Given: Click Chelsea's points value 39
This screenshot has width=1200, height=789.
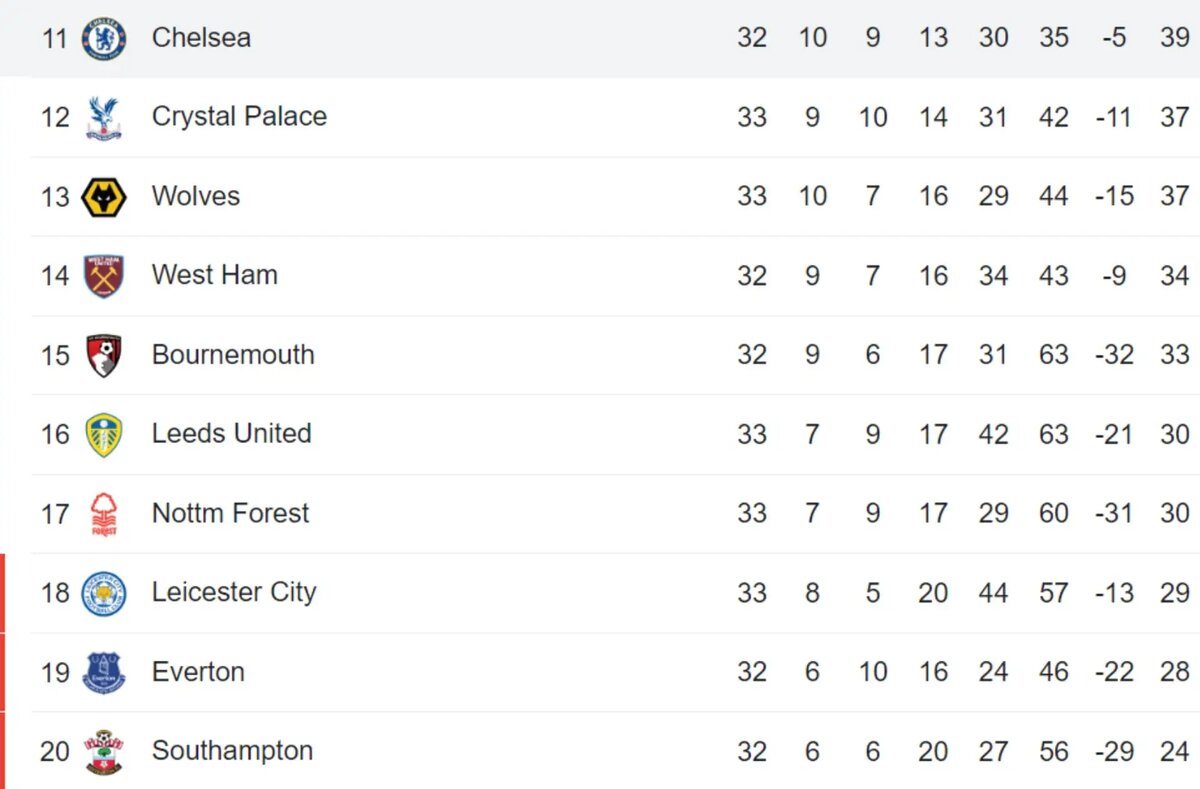Looking at the screenshot, I should (1174, 38).
